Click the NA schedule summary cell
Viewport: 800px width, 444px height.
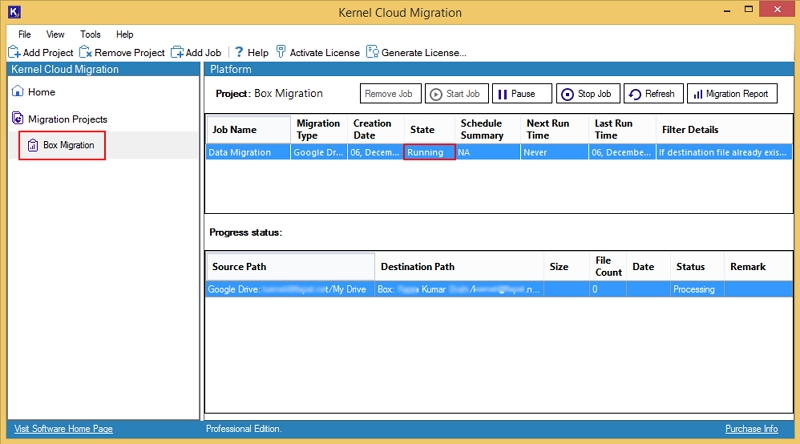pos(488,152)
